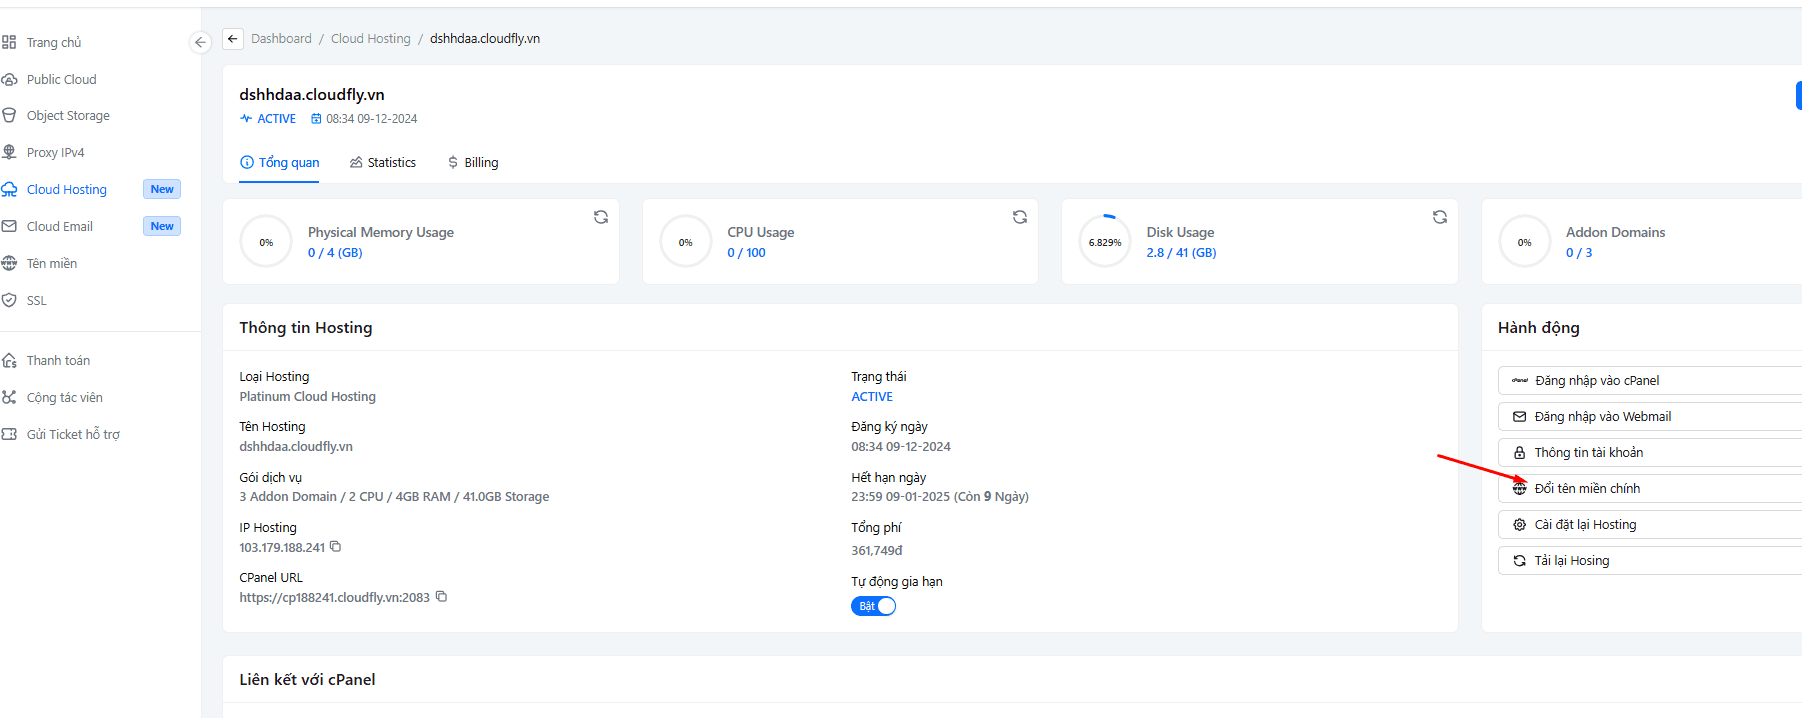Click the ACTIVE pulse status icon
Screen dimensions: 1802x718
pos(246,119)
